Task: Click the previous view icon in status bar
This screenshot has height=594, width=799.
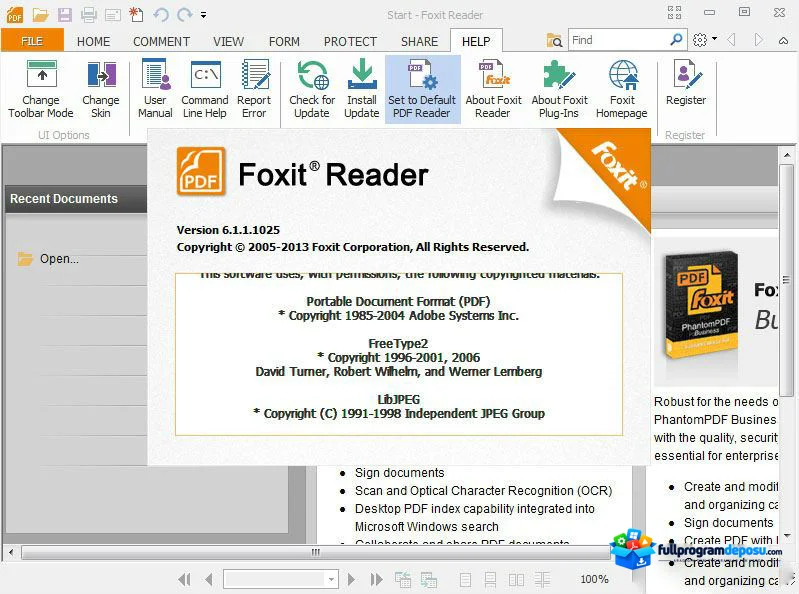Action: coord(403,579)
